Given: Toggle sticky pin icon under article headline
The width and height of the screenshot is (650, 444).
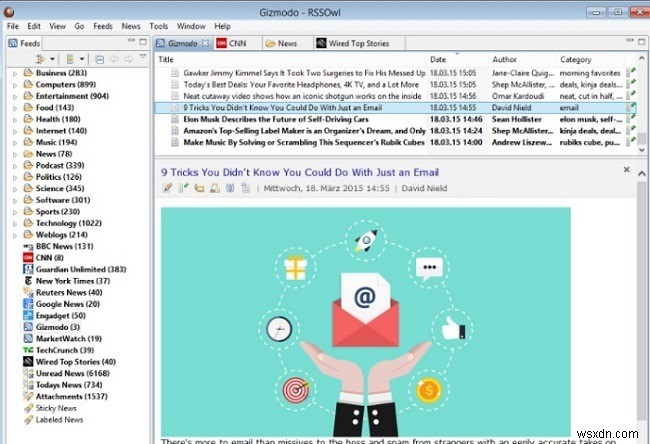Looking at the screenshot, I should click(x=183, y=188).
